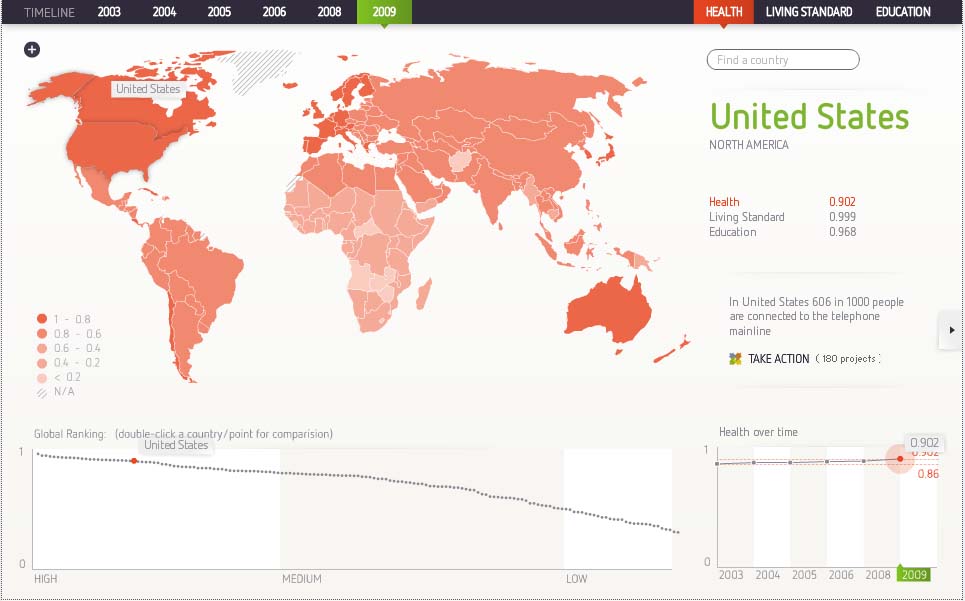Open the Take Action projects link
This screenshot has width=965, height=601.
779,359
